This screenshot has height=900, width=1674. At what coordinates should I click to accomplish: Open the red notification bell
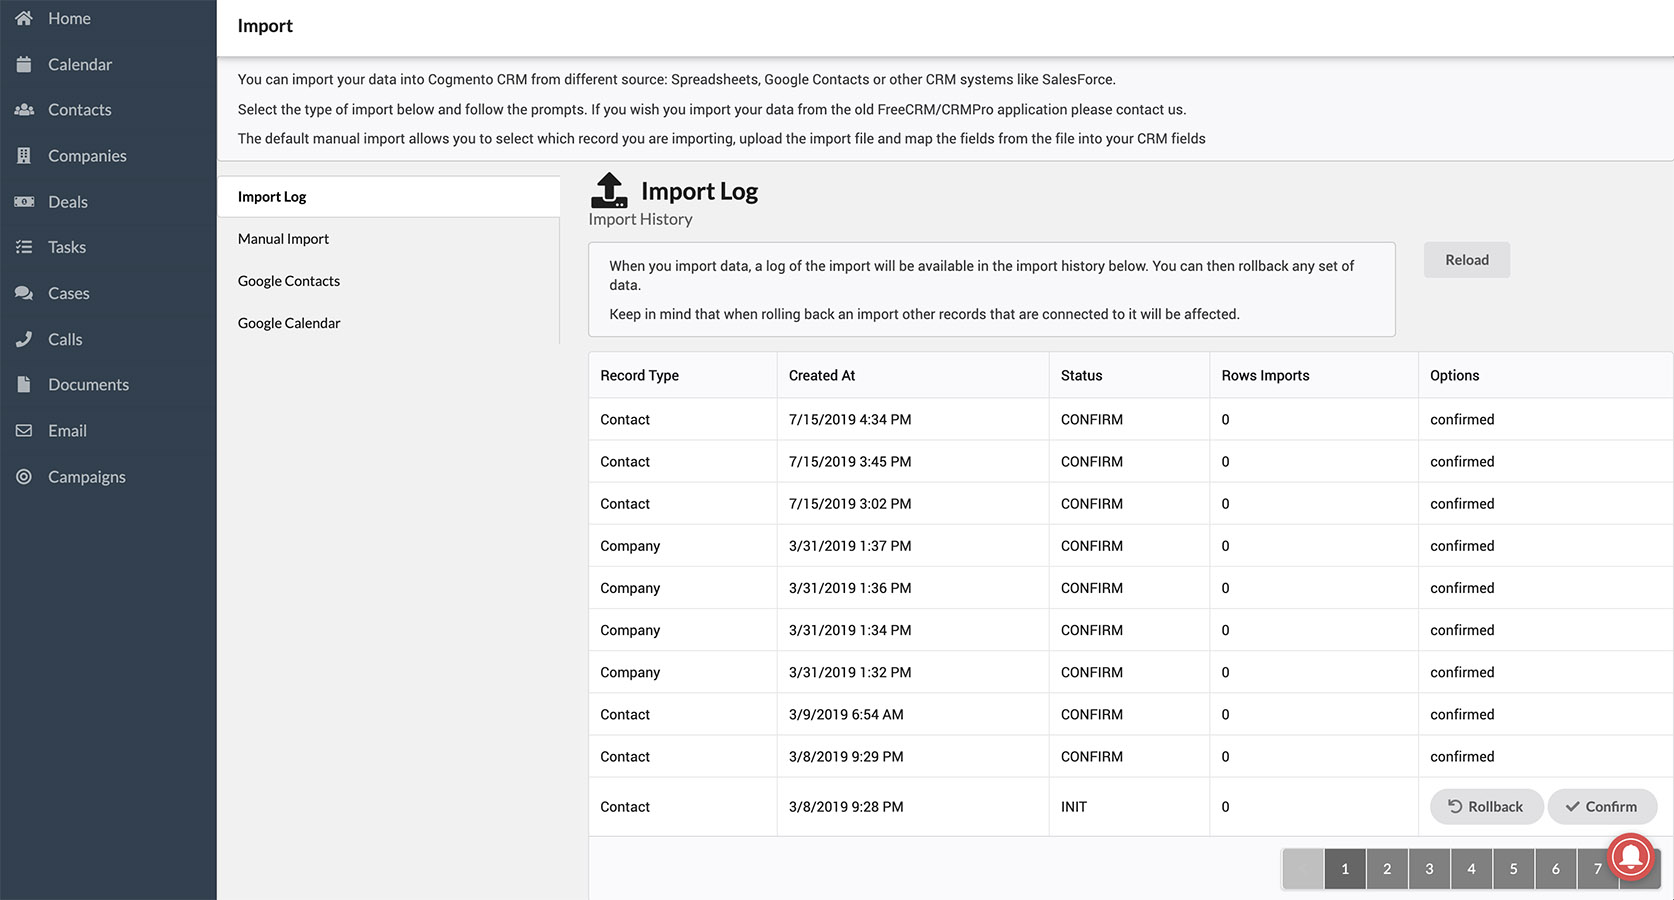tap(1631, 856)
